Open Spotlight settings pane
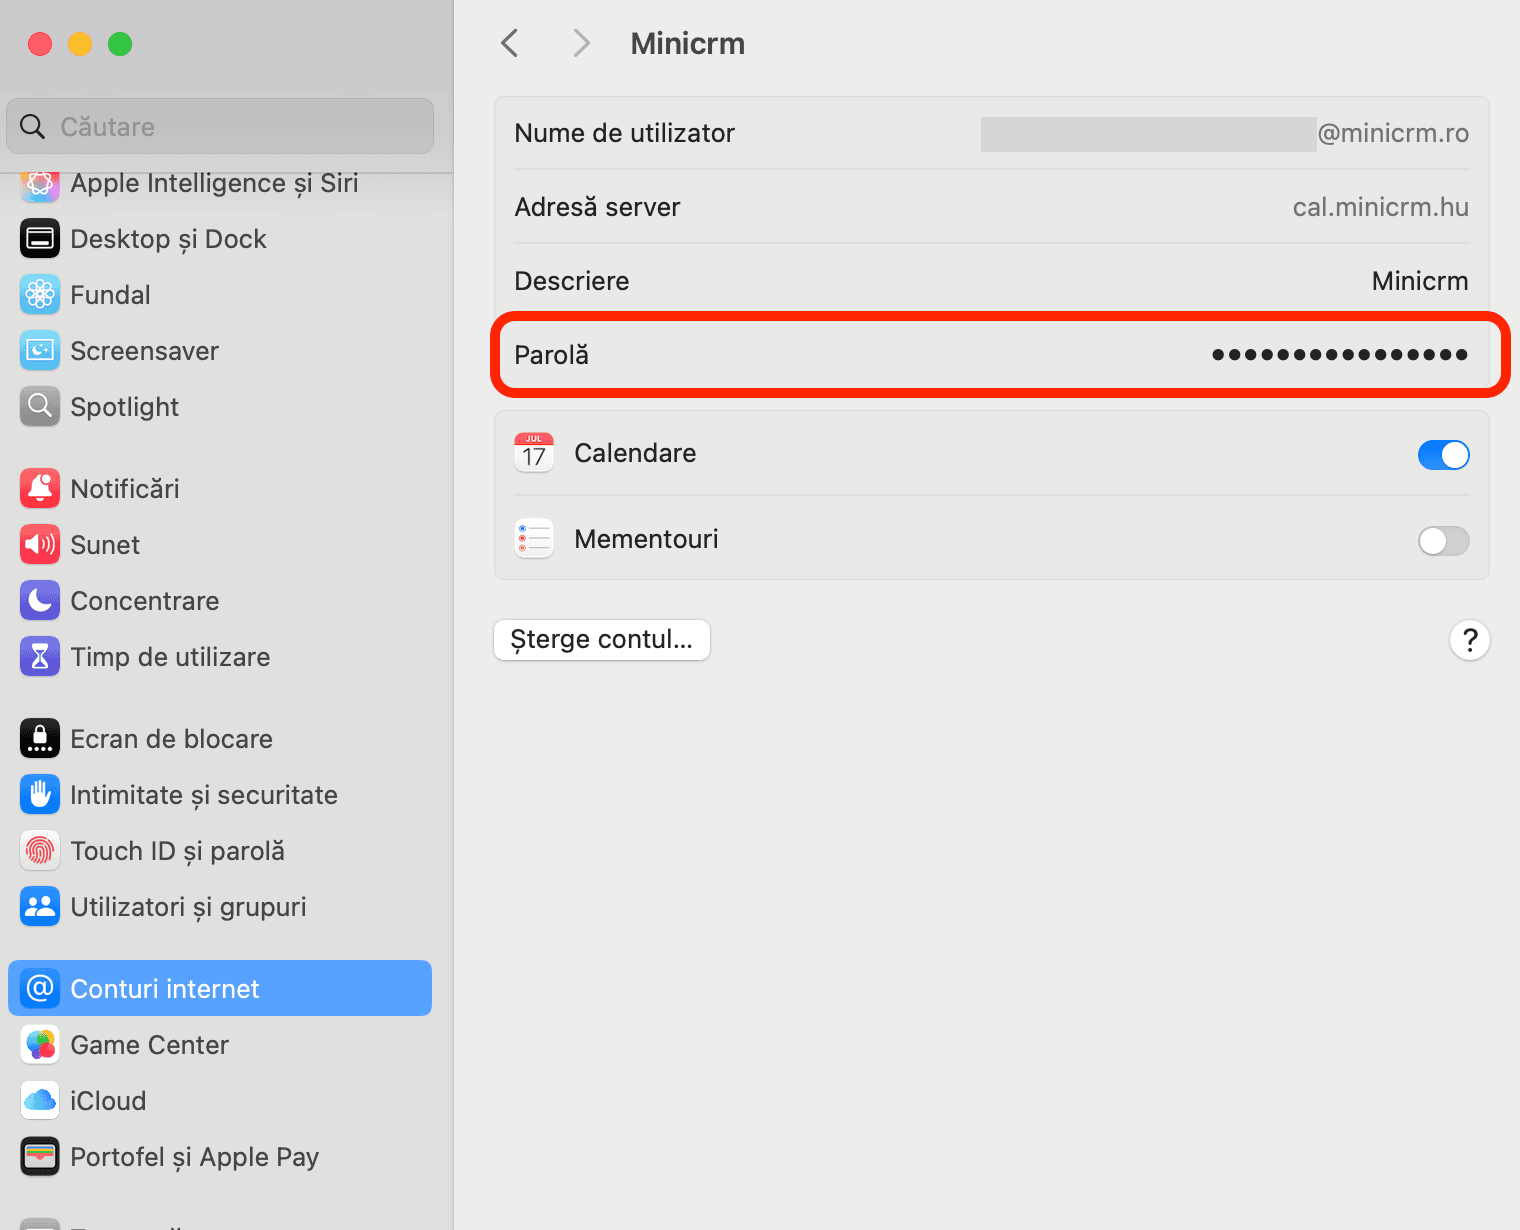The width and height of the screenshot is (1520, 1230). [220, 407]
